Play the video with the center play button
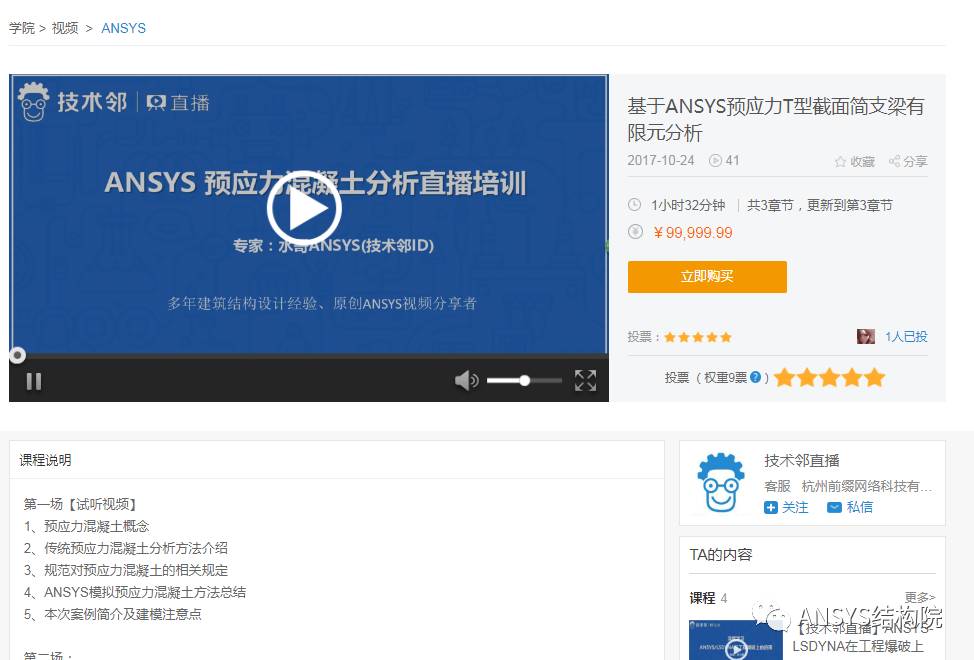The image size is (974, 660). [x=304, y=208]
